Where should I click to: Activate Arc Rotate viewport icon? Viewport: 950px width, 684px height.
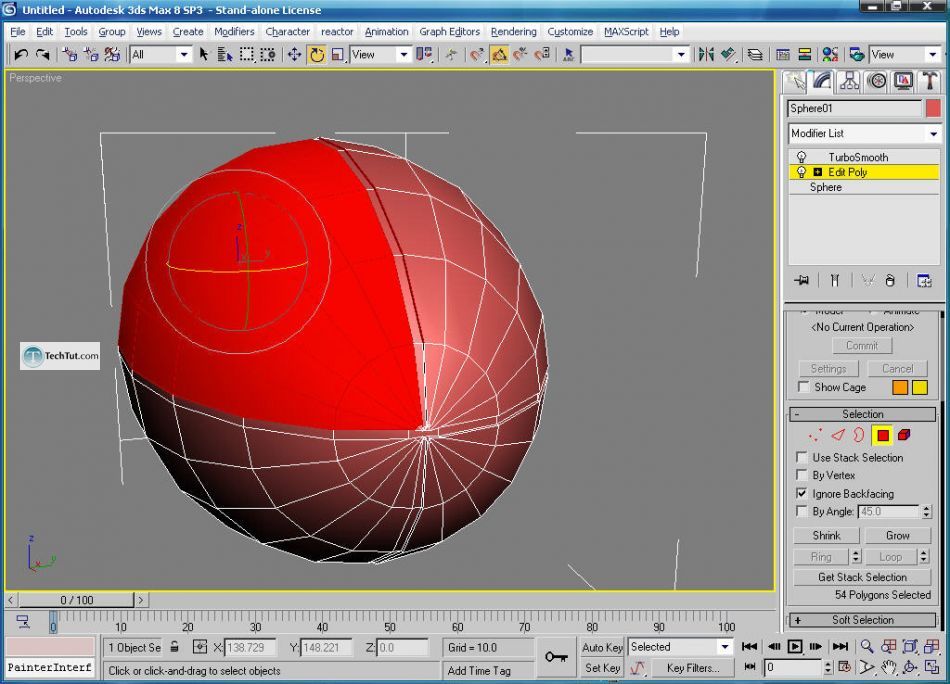(x=909, y=668)
